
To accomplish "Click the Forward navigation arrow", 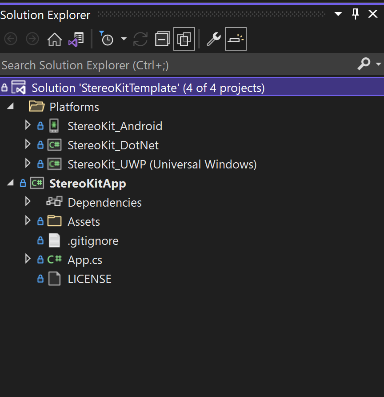I will (x=32, y=39).
